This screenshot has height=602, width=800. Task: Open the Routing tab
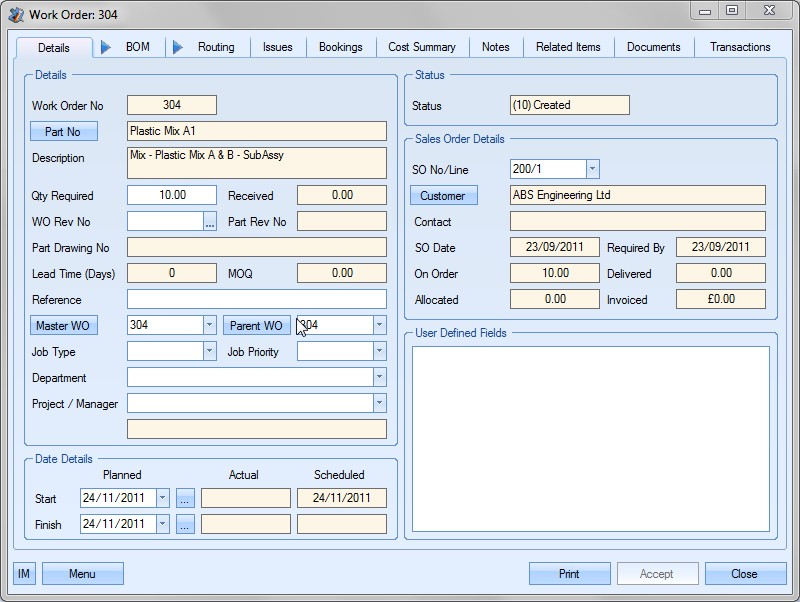215,47
